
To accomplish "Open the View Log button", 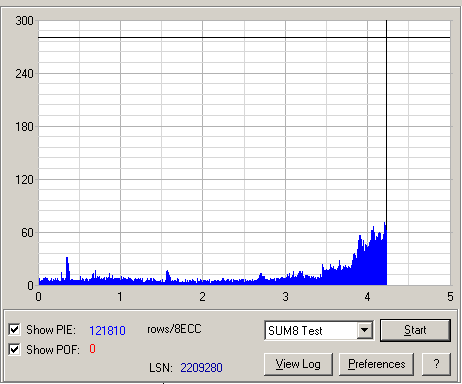I will tap(298, 364).
